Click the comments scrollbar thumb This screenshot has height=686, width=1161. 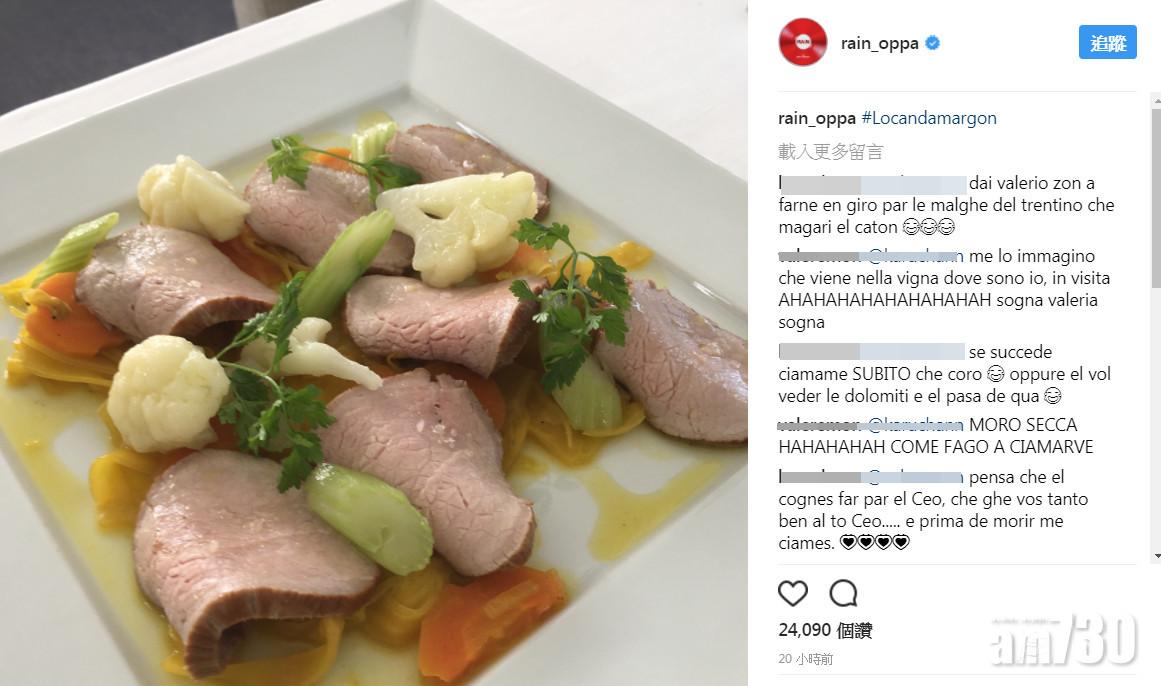point(1156,198)
